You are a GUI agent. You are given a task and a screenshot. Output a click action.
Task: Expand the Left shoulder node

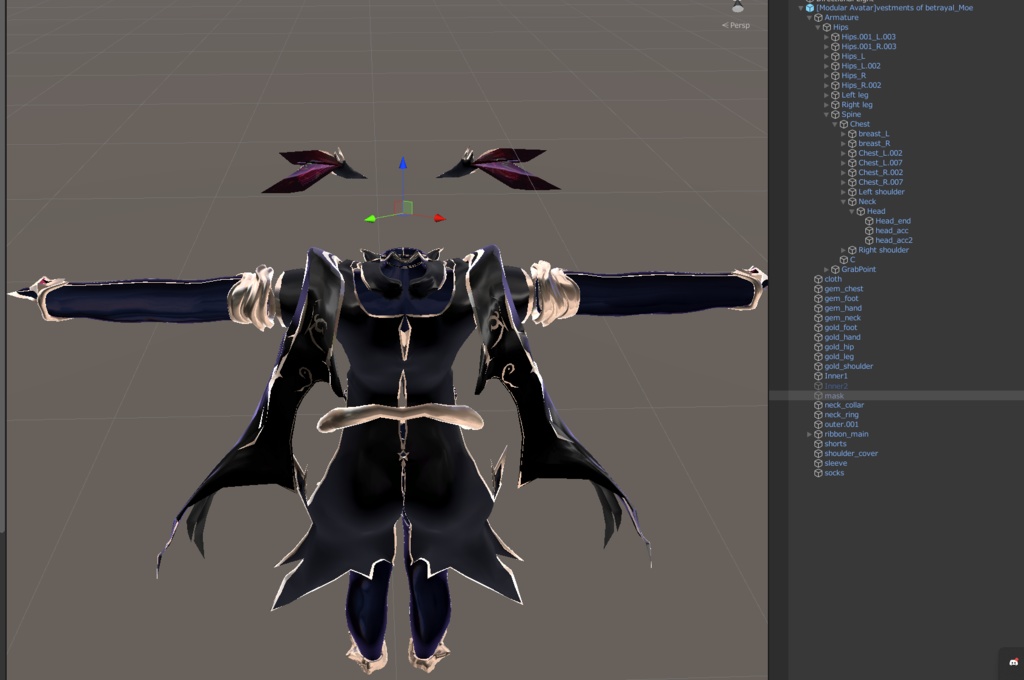(x=843, y=192)
